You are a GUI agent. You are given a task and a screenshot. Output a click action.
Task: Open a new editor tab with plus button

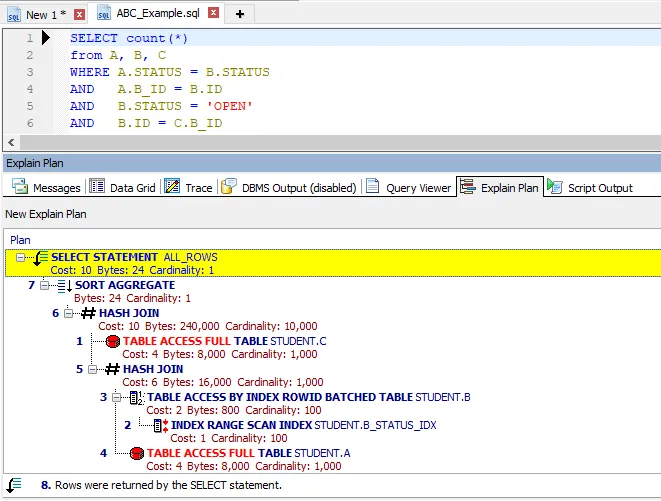click(x=238, y=15)
